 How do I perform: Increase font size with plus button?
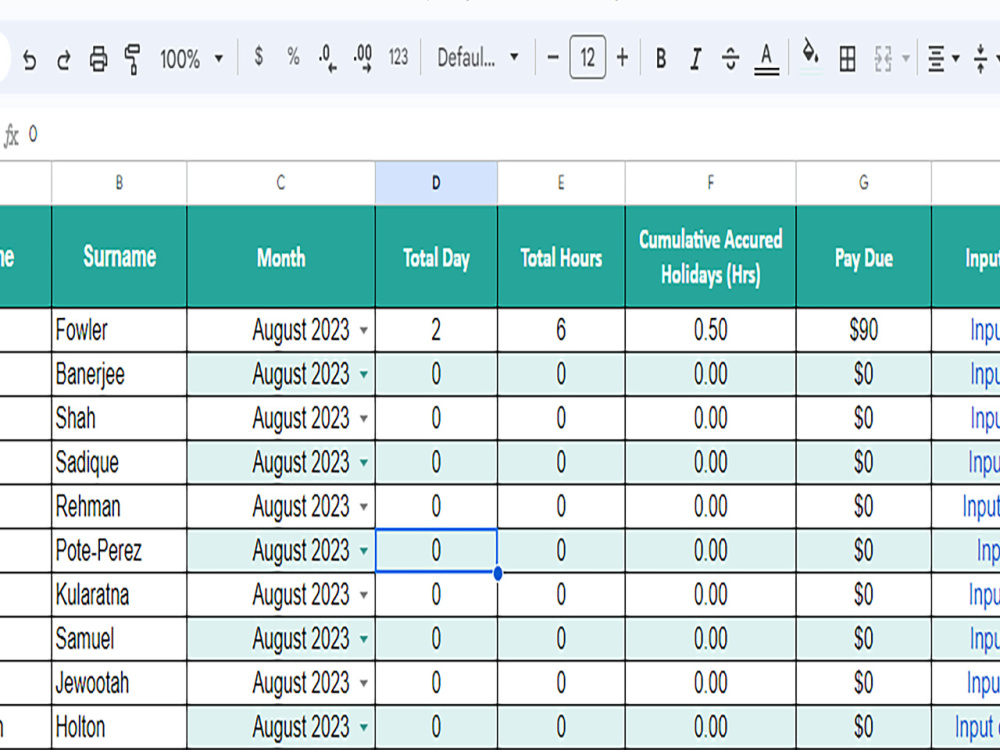point(622,58)
